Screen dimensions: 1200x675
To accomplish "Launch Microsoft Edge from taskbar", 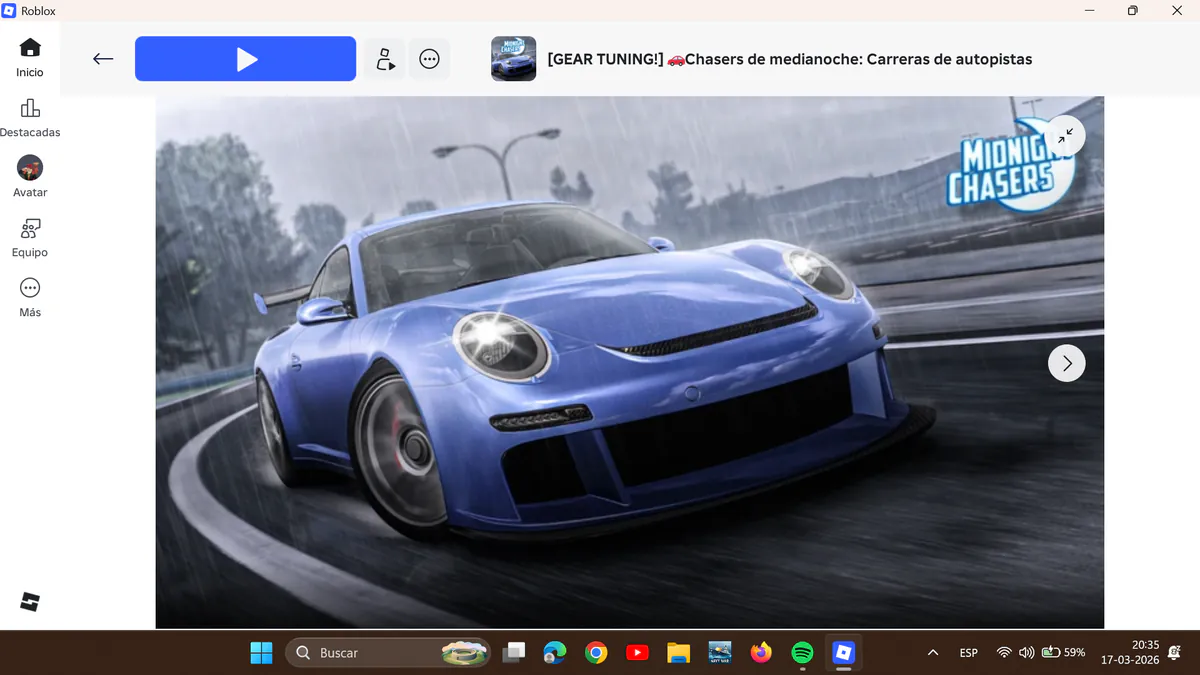I will click(555, 653).
